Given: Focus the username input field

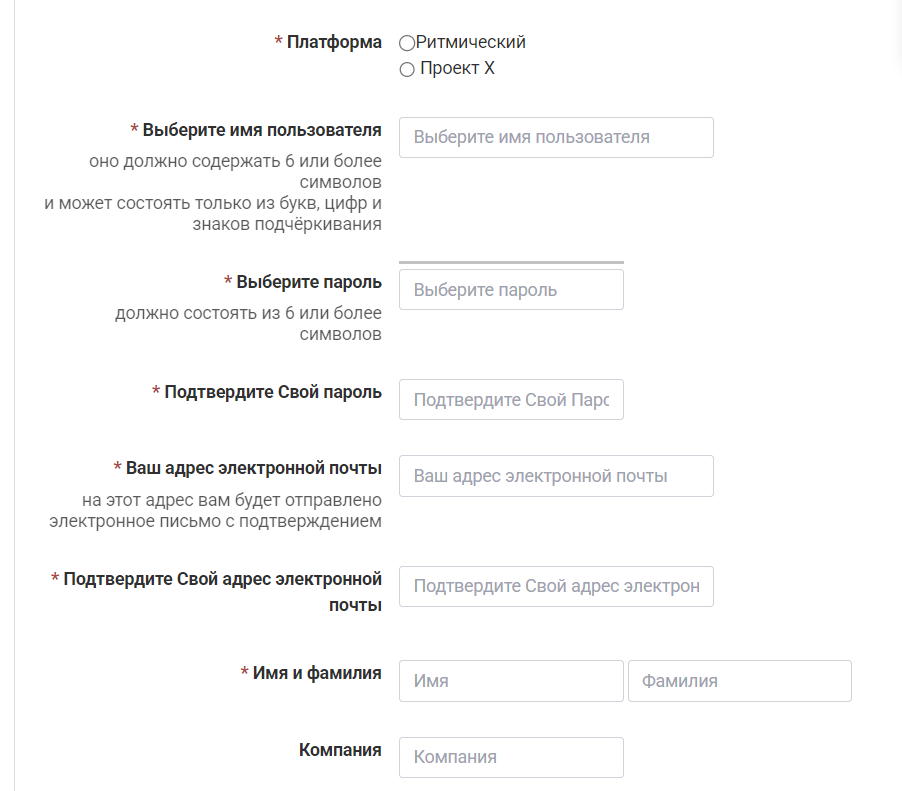Looking at the screenshot, I should (556, 137).
